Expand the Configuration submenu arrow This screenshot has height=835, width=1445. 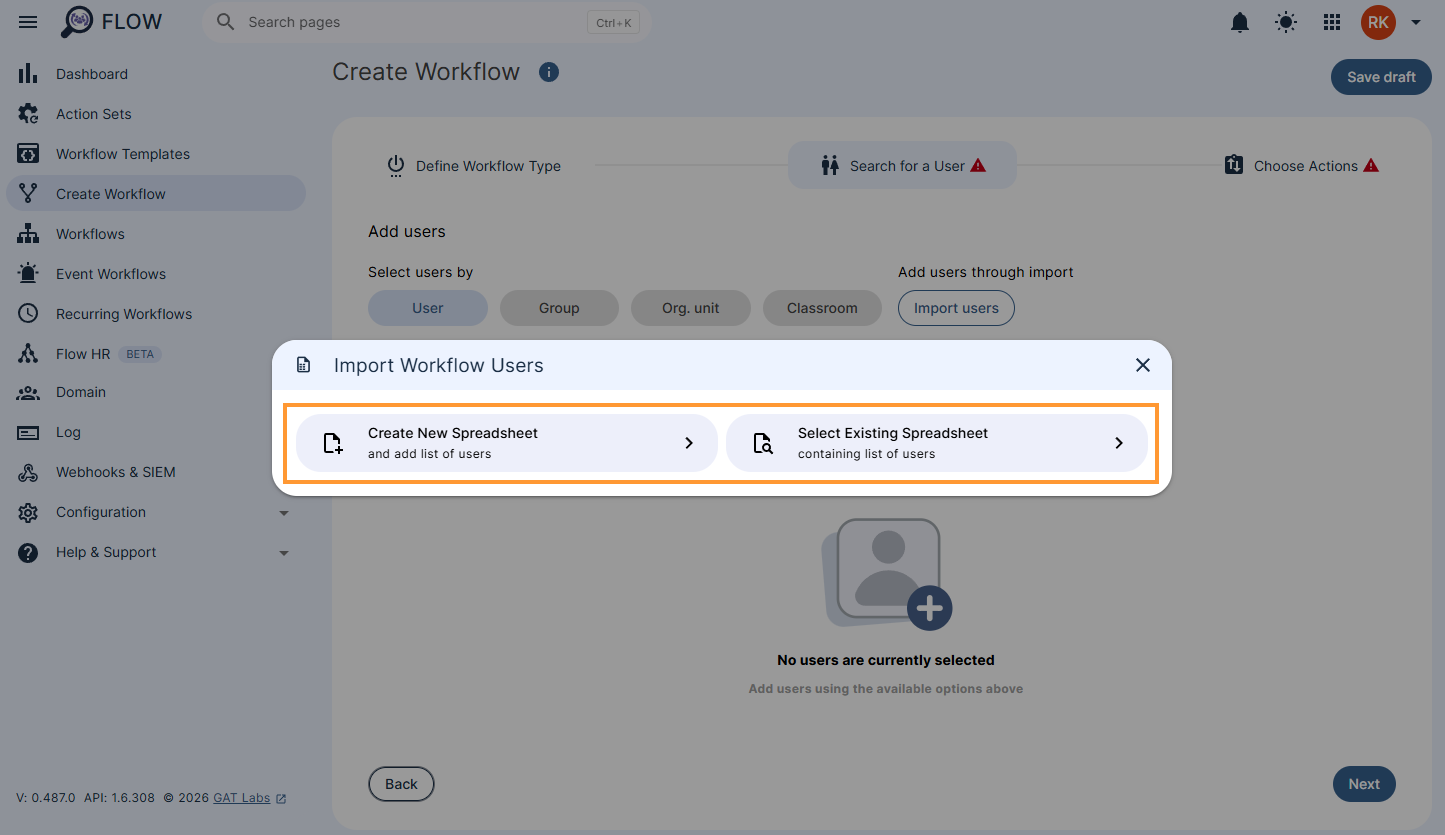click(x=284, y=513)
